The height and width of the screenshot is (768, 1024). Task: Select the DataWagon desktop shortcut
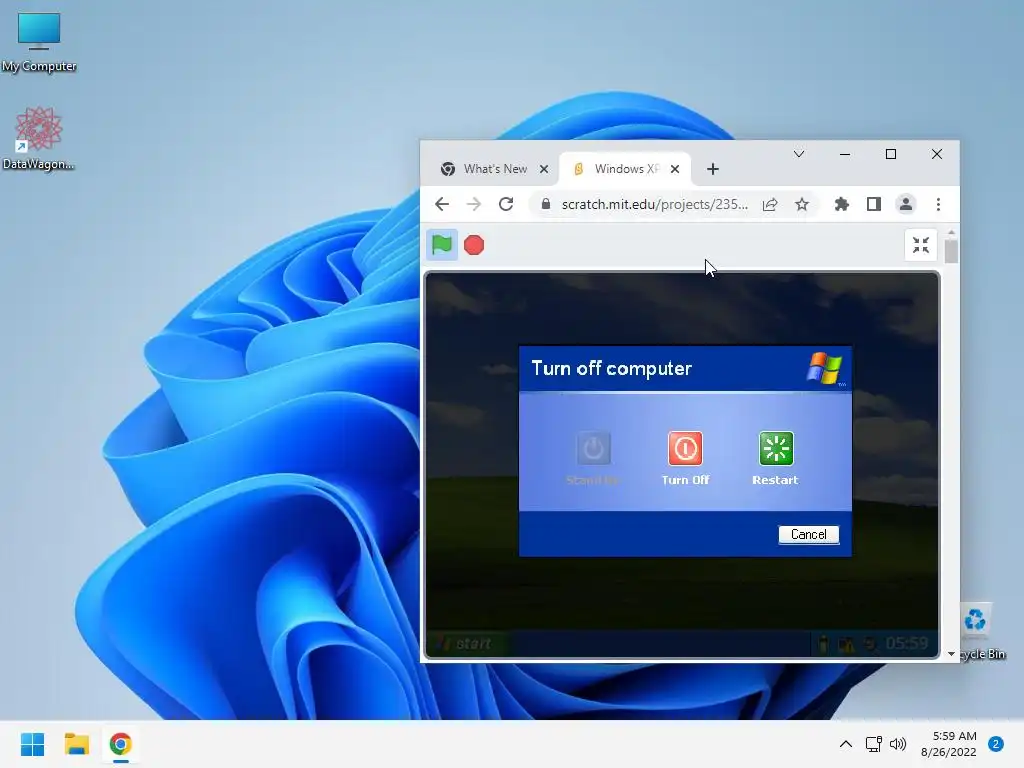tap(38, 138)
